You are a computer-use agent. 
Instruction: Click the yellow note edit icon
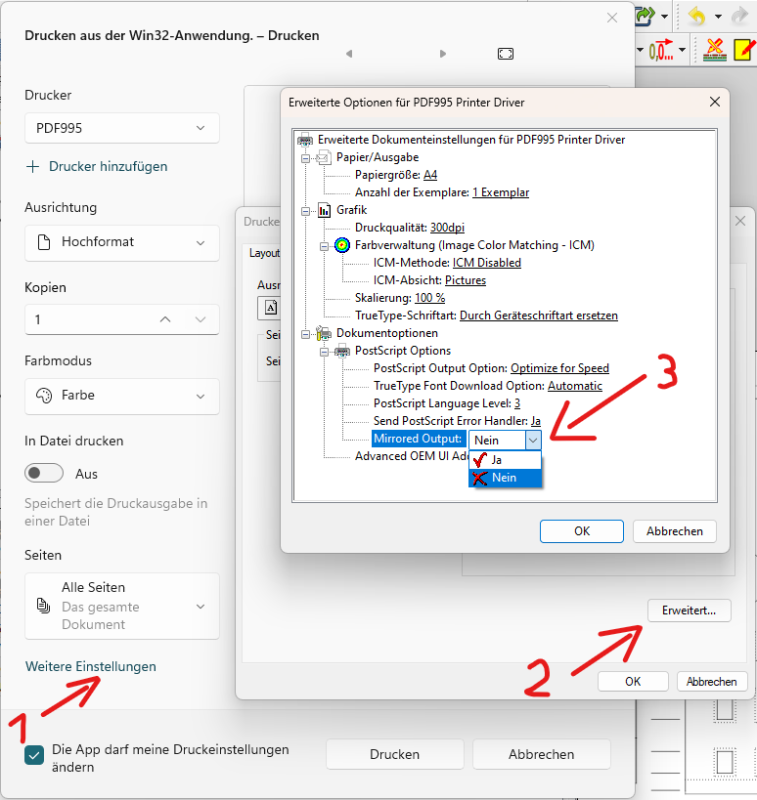click(x=744, y=48)
